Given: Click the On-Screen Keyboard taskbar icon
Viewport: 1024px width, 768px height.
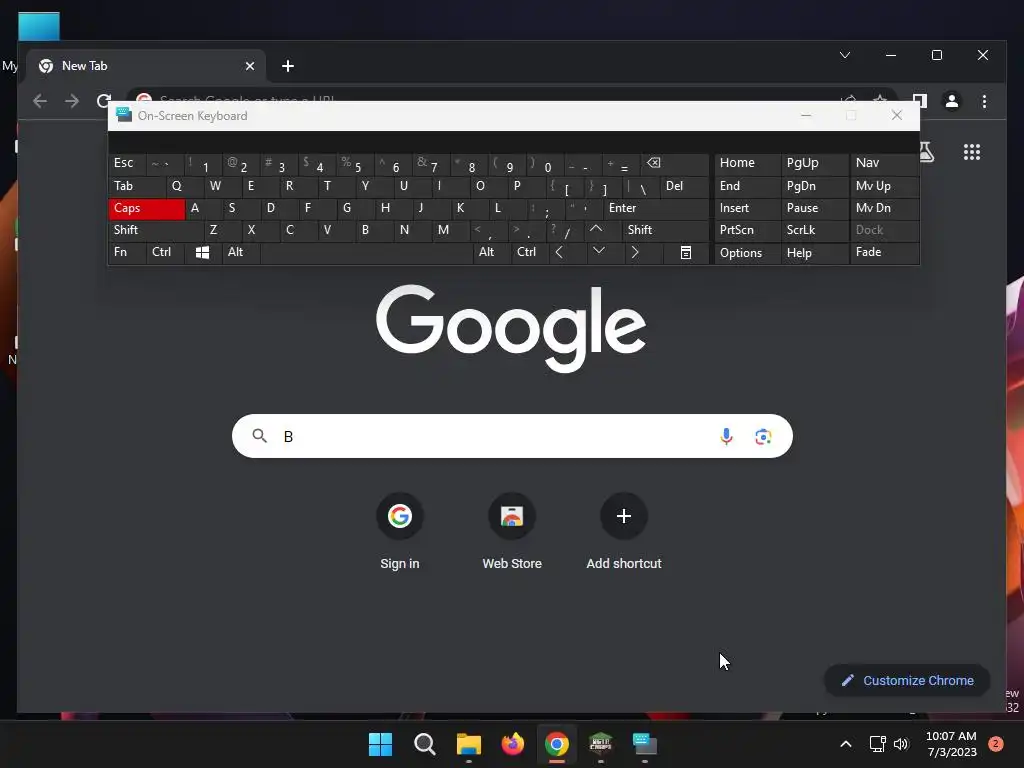Looking at the screenshot, I should click(x=645, y=744).
